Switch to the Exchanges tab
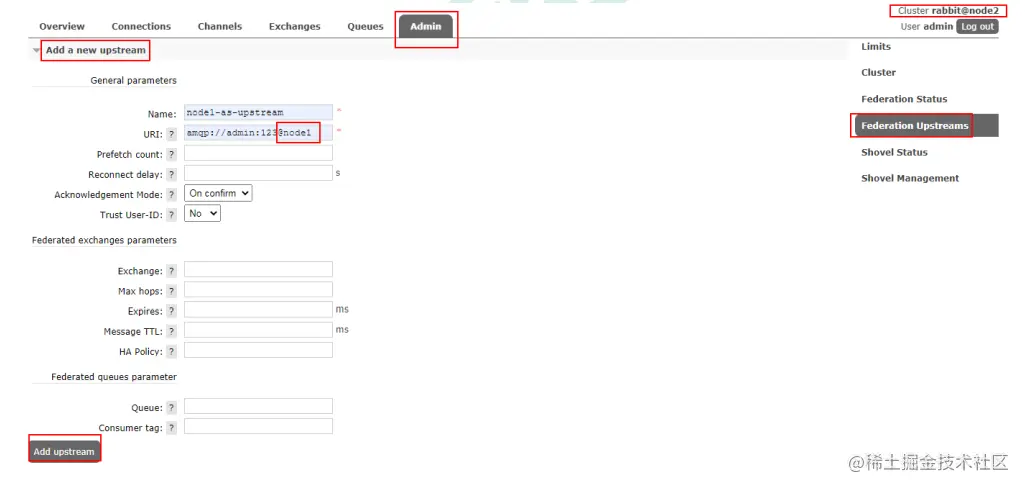This screenshot has height=489, width=1025. [x=295, y=26]
